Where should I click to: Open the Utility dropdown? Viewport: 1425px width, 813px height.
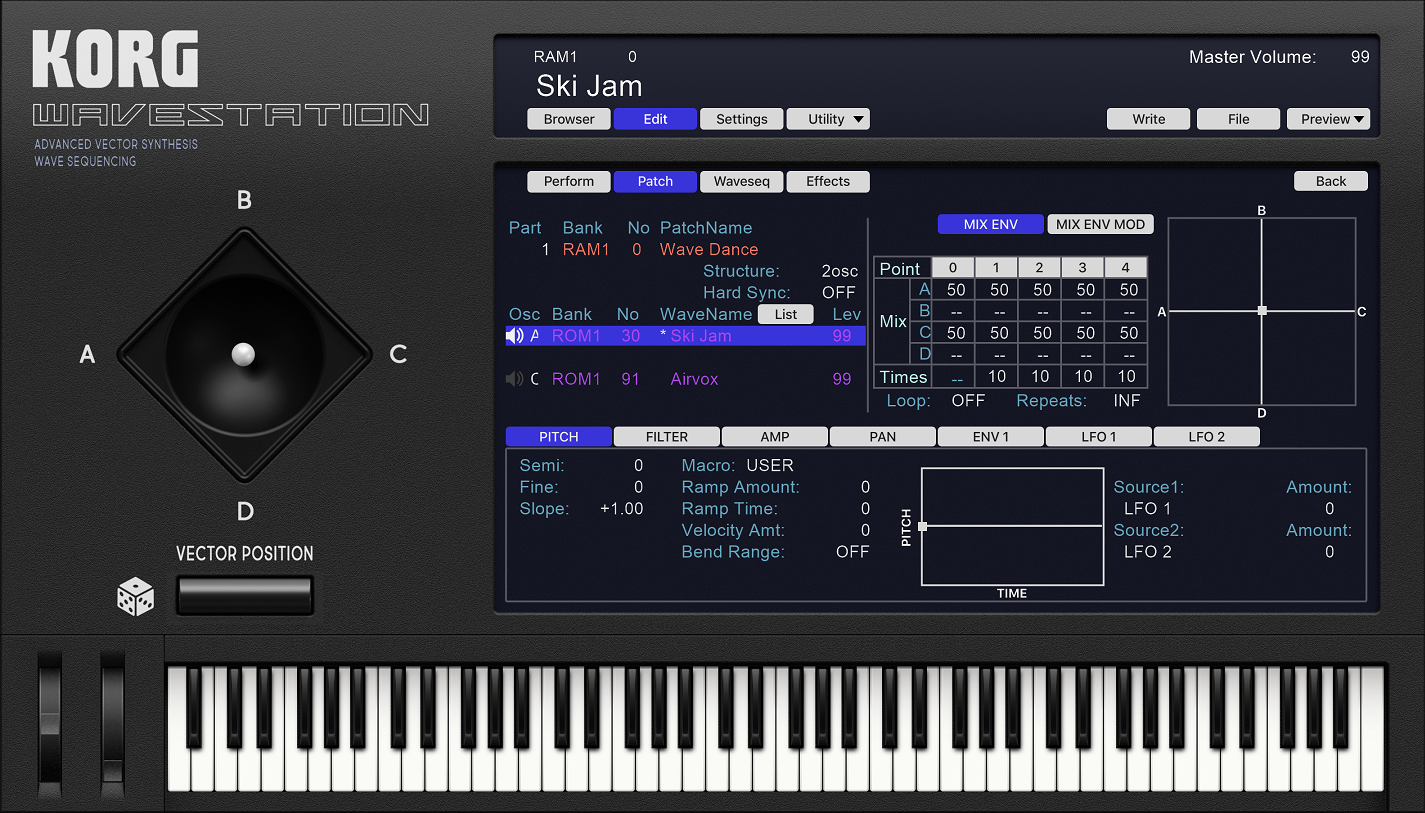[828, 118]
